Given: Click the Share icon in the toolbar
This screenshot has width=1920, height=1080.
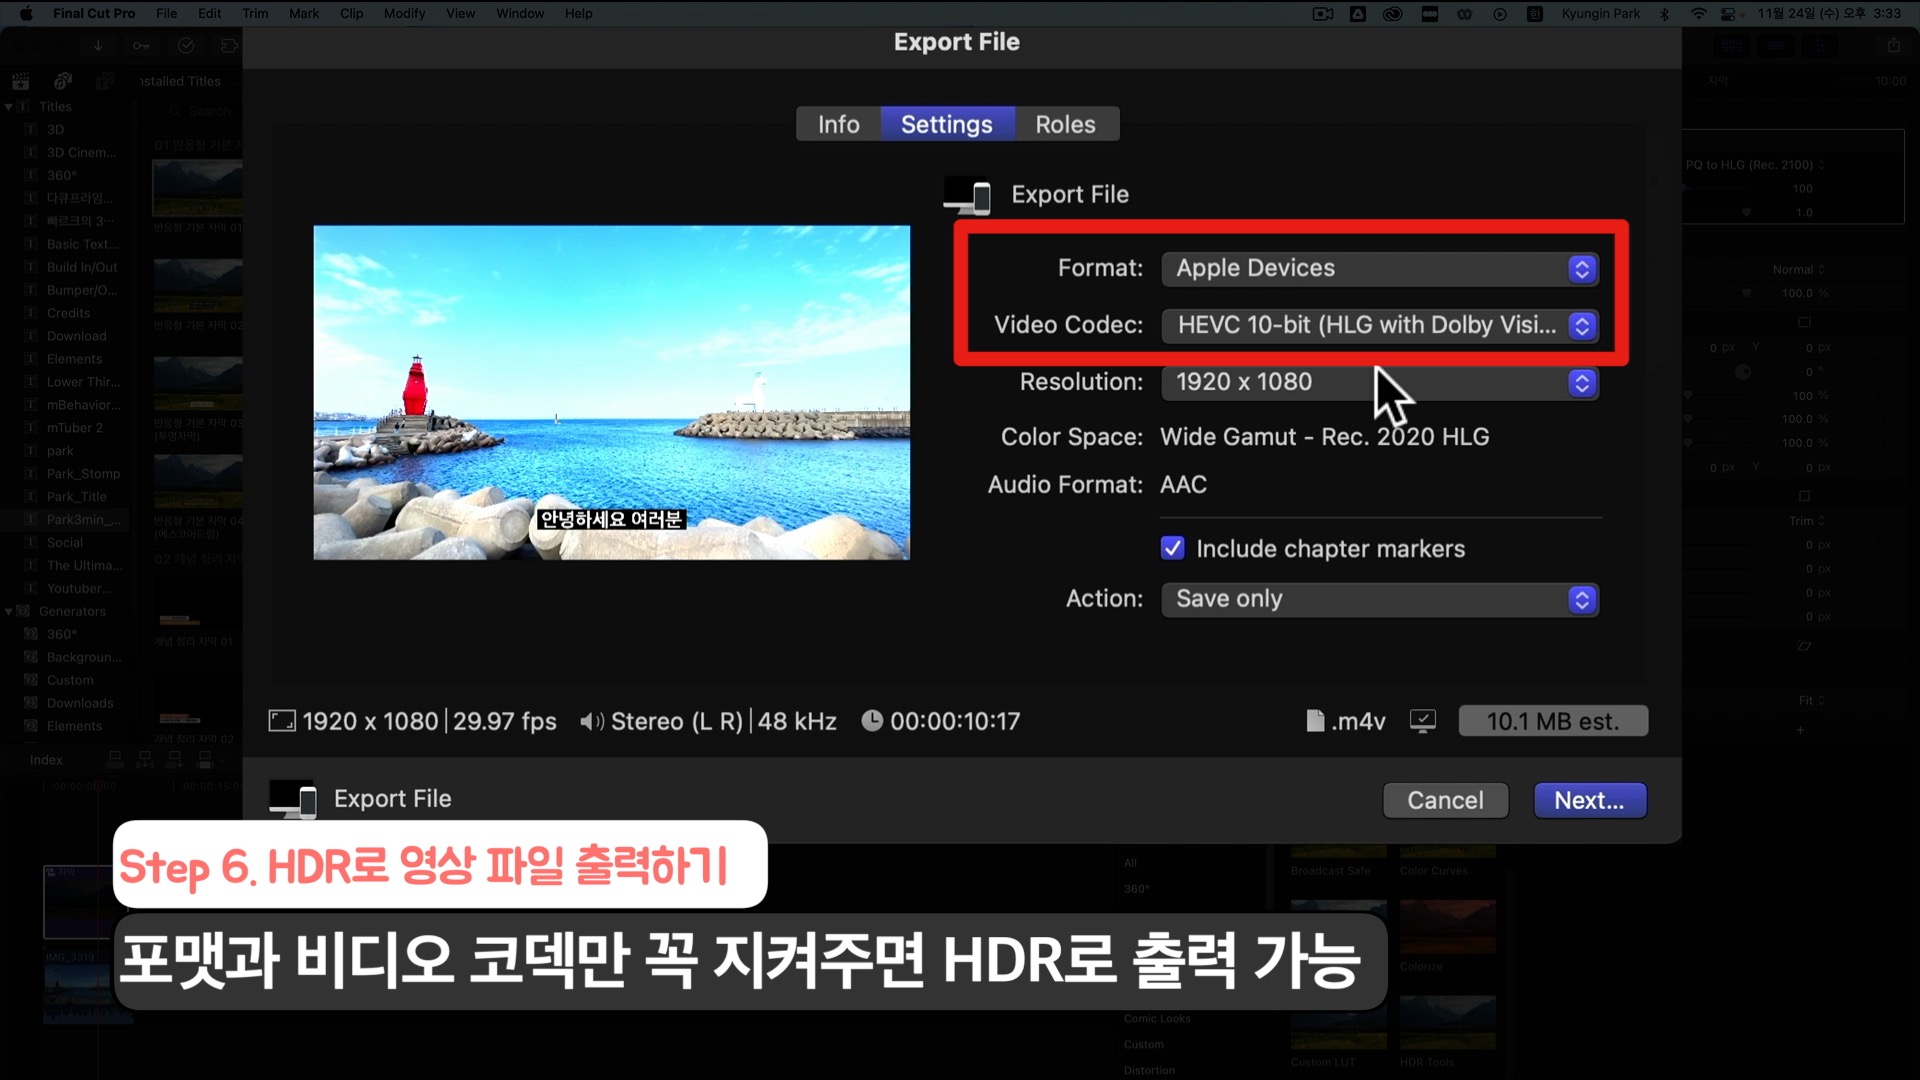Looking at the screenshot, I should tap(1893, 46).
